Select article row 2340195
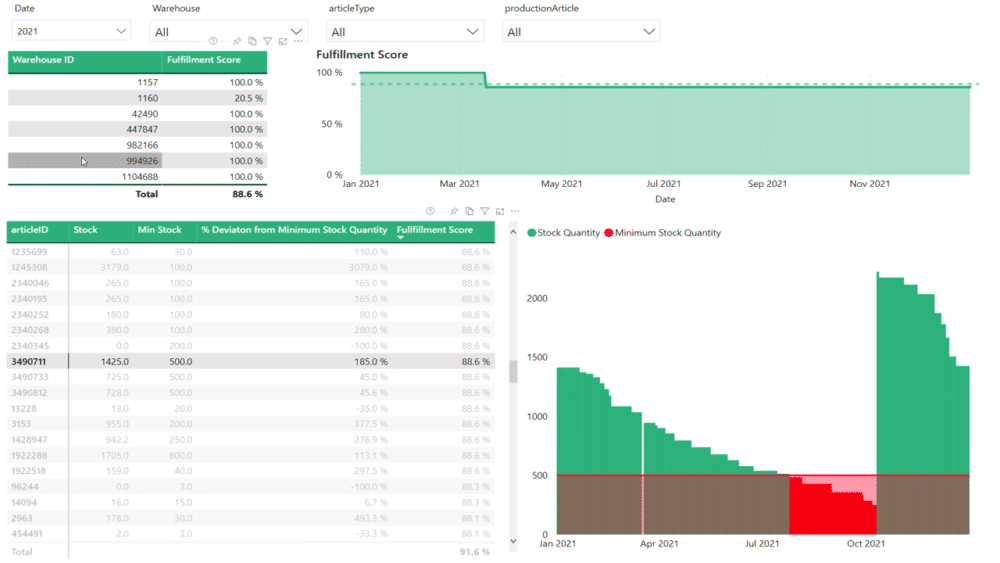The height and width of the screenshot is (563, 1000). [x=251, y=298]
